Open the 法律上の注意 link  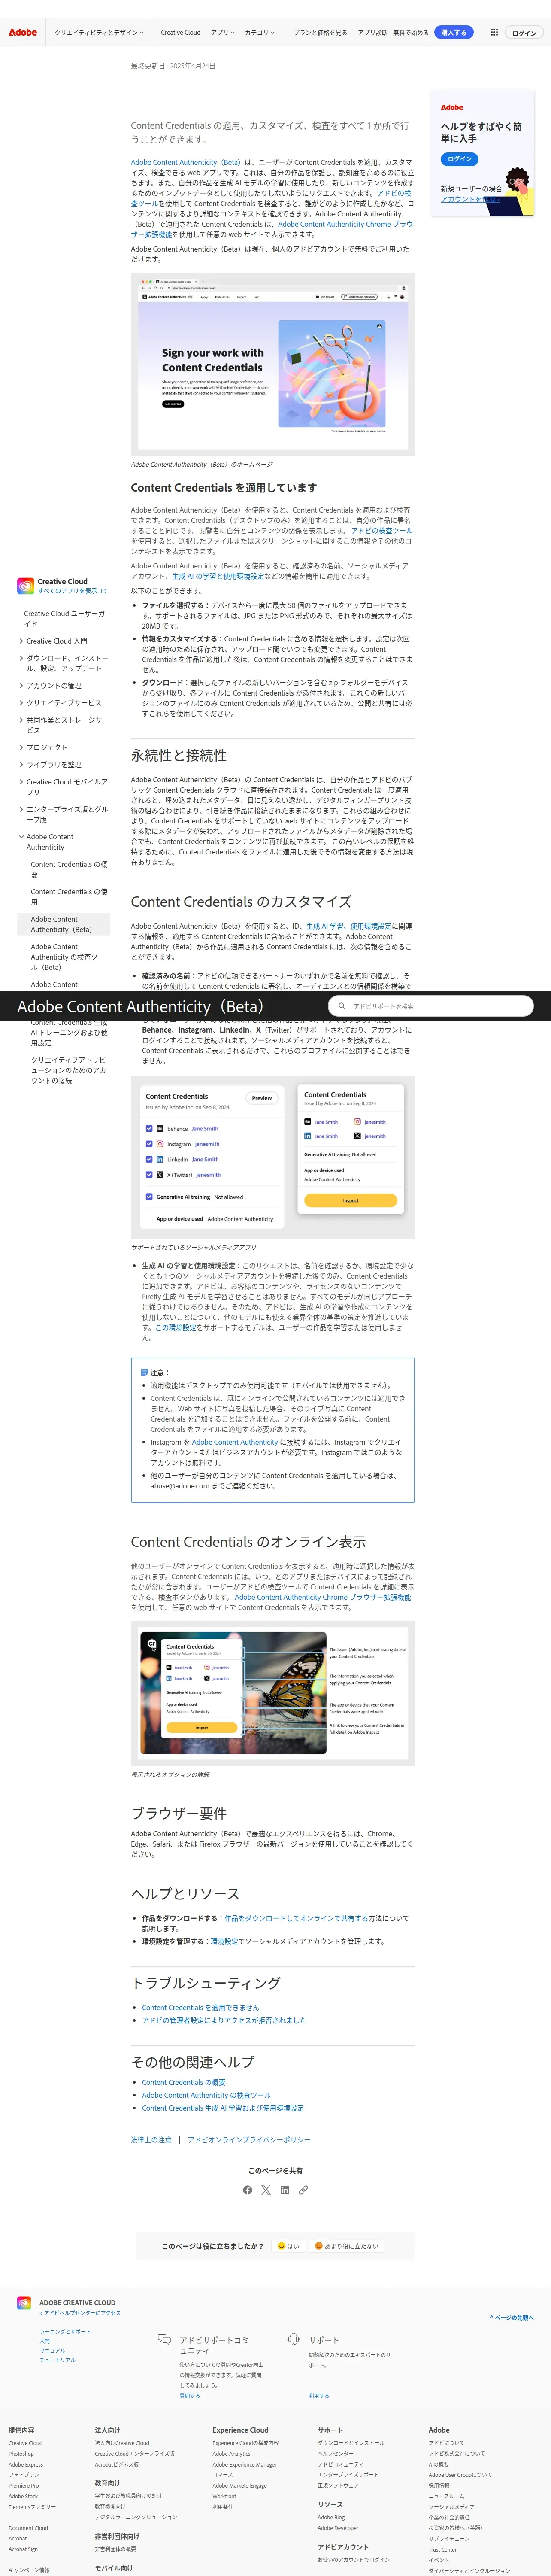[151, 2140]
